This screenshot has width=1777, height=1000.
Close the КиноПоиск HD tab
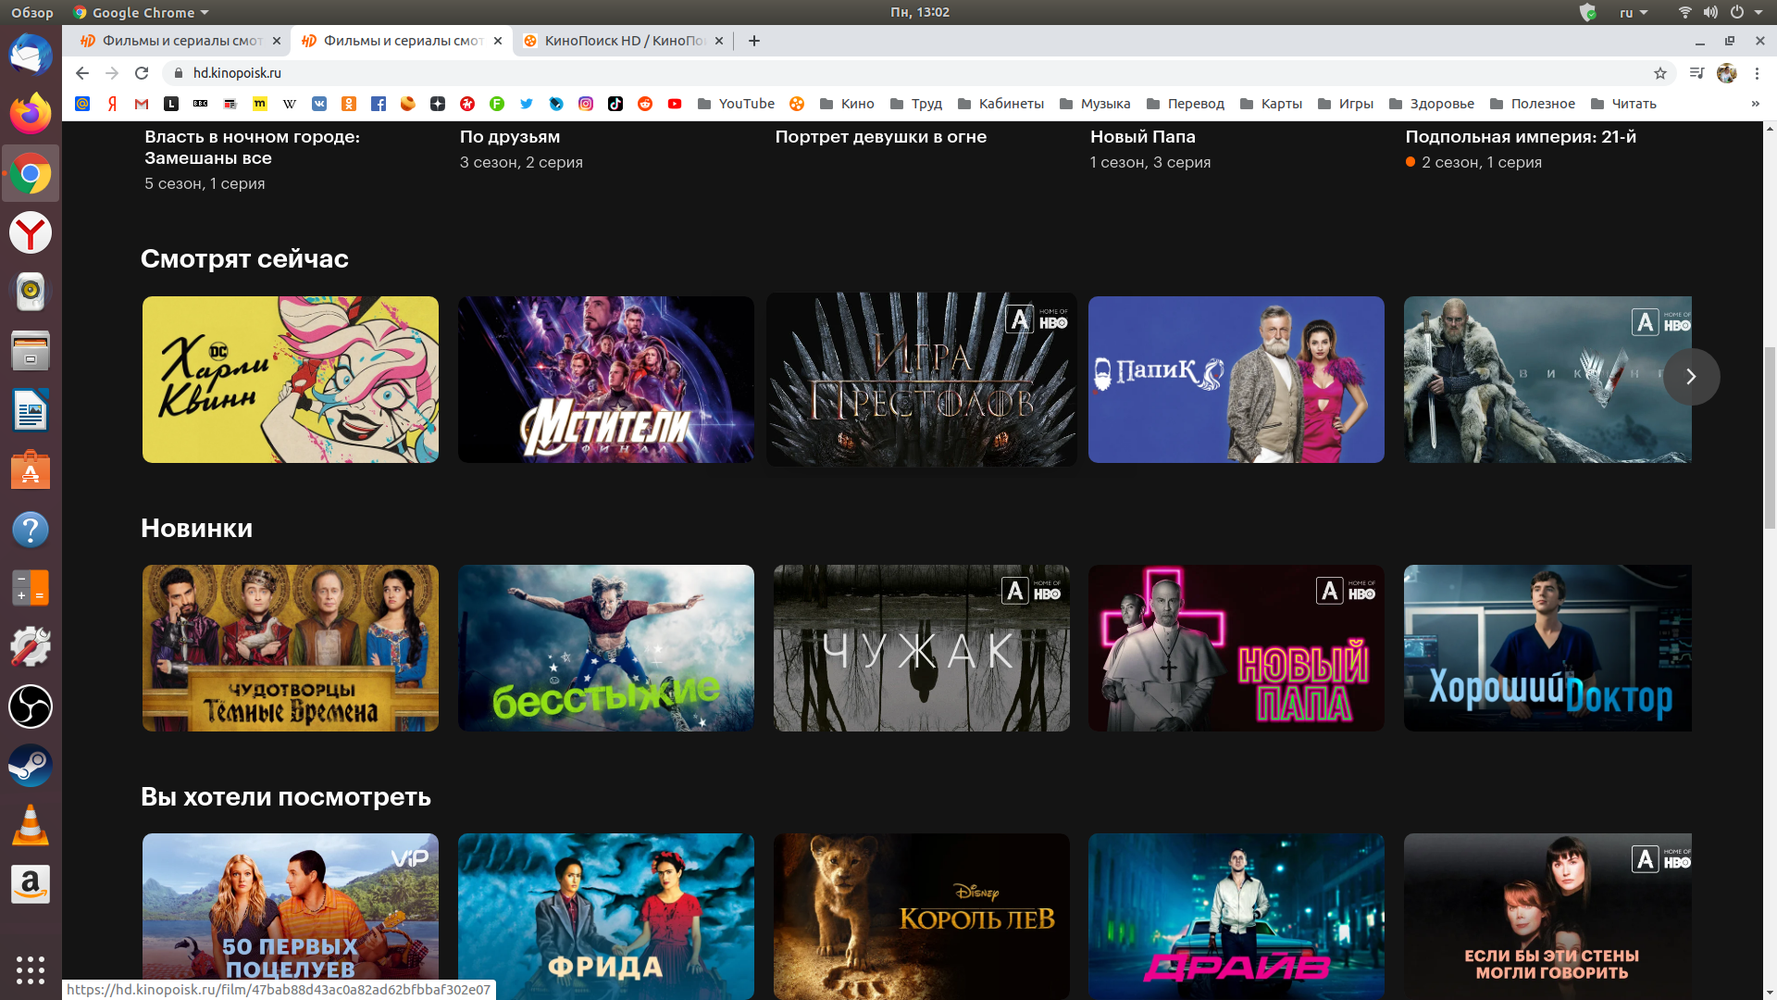coord(719,41)
